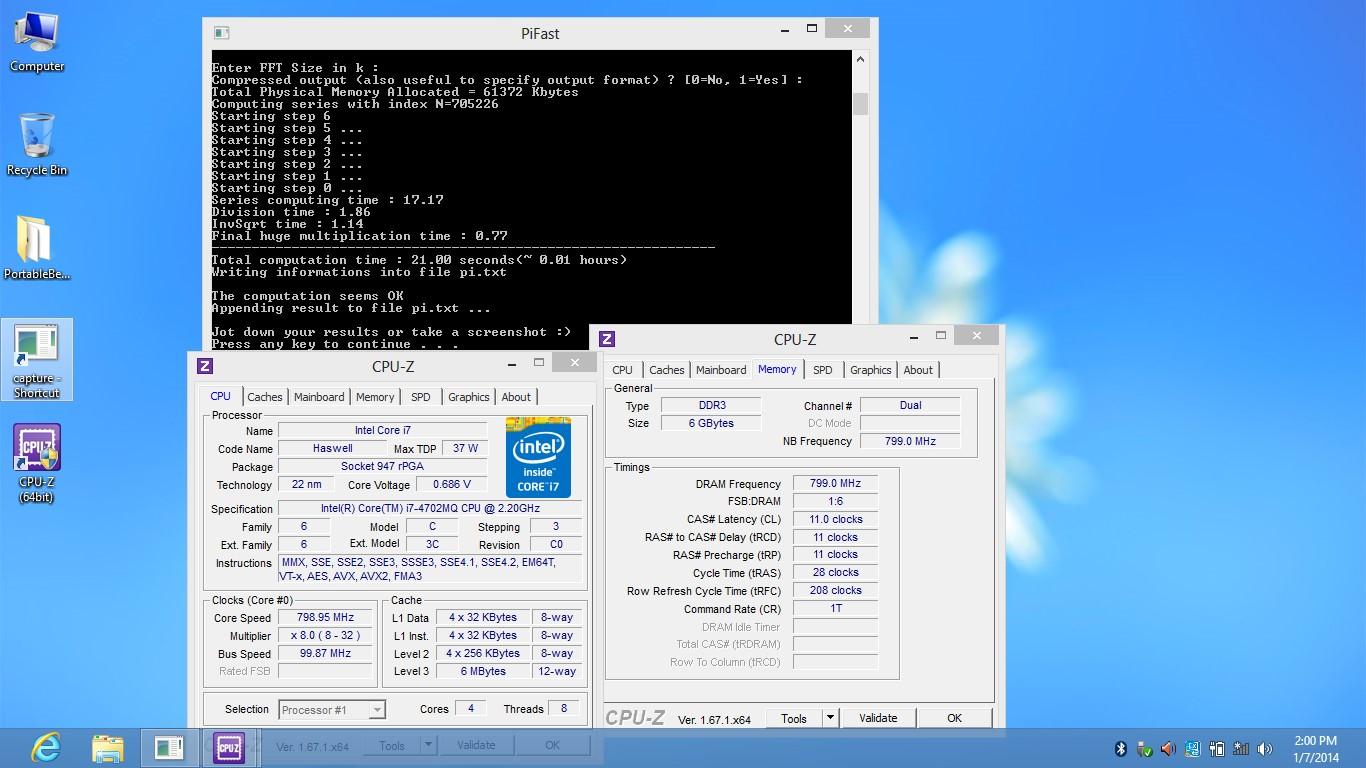
Task: Maximize the PiFast window
Action: 811,30
